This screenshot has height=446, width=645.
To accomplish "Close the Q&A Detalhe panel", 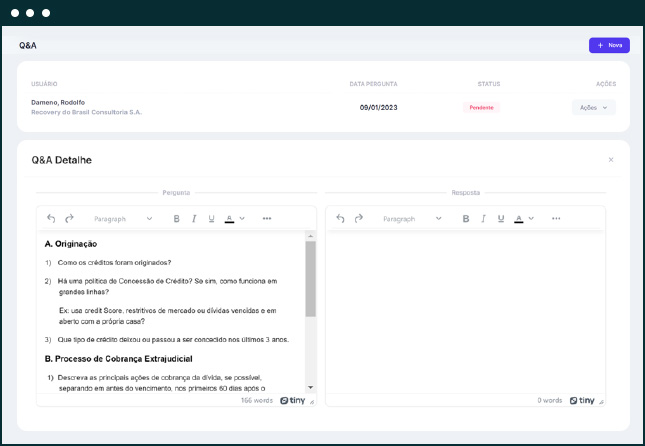I will 611,160.
